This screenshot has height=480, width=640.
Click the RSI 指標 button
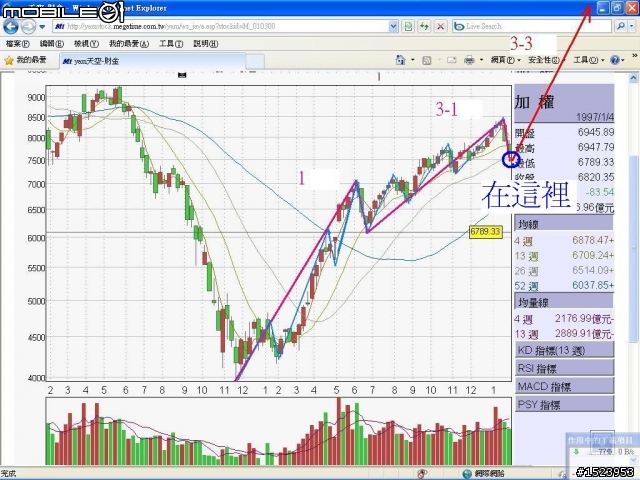[x=564, y=369]
